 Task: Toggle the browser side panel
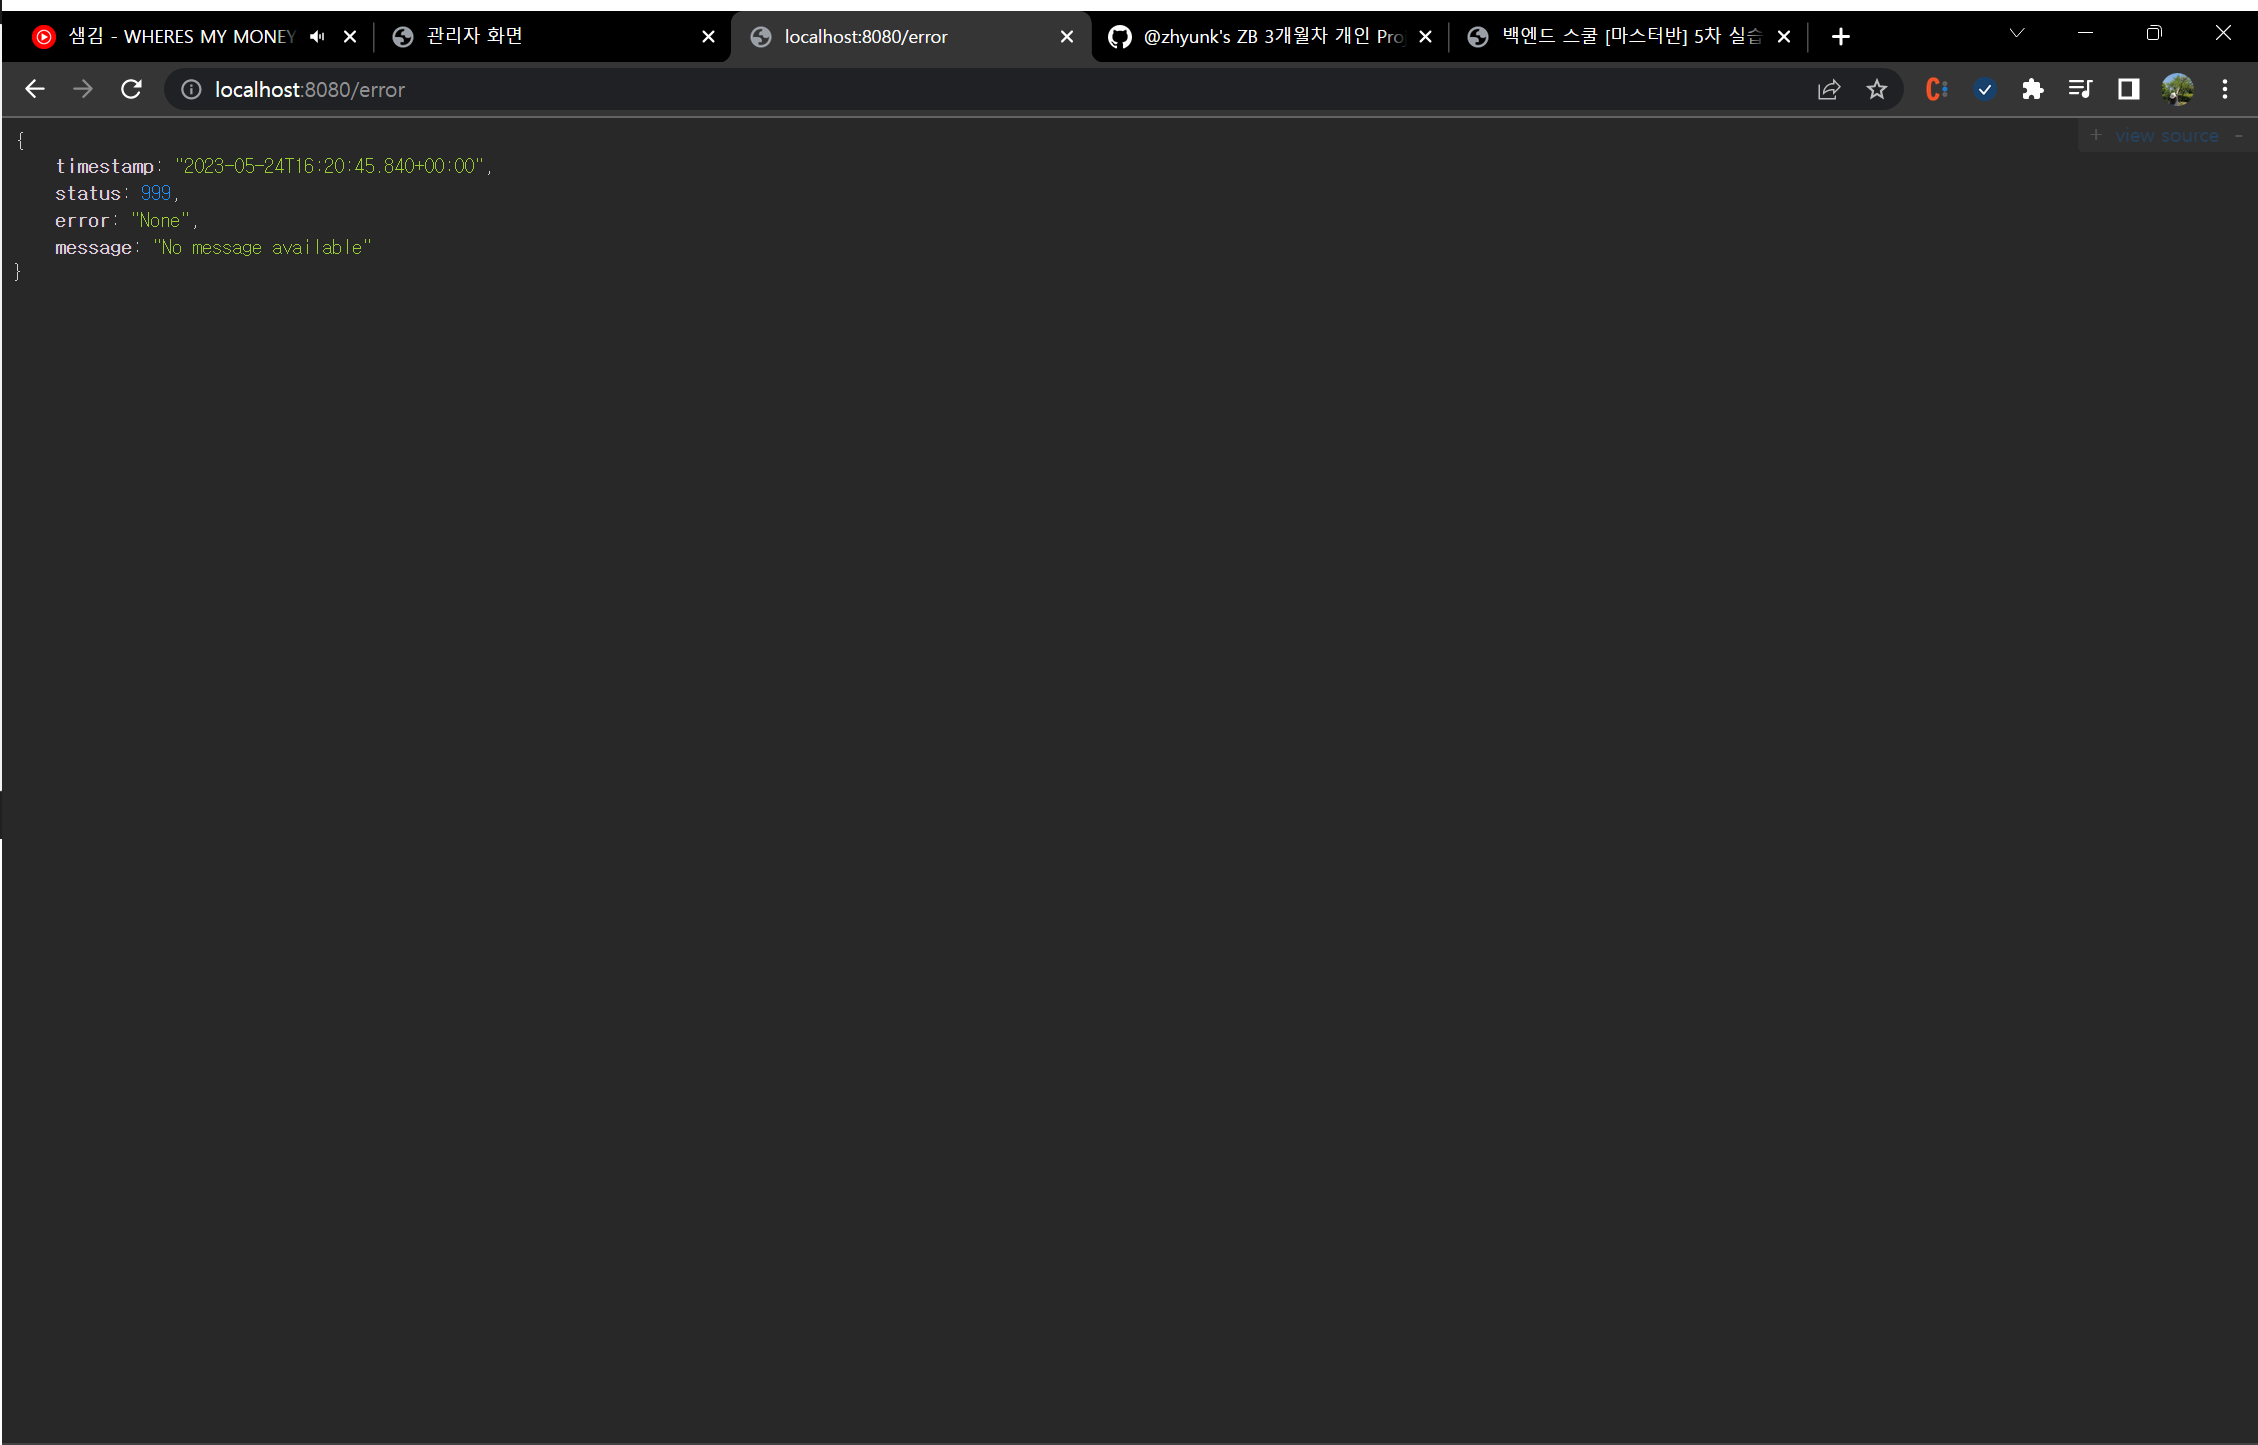click(2129, 90)
